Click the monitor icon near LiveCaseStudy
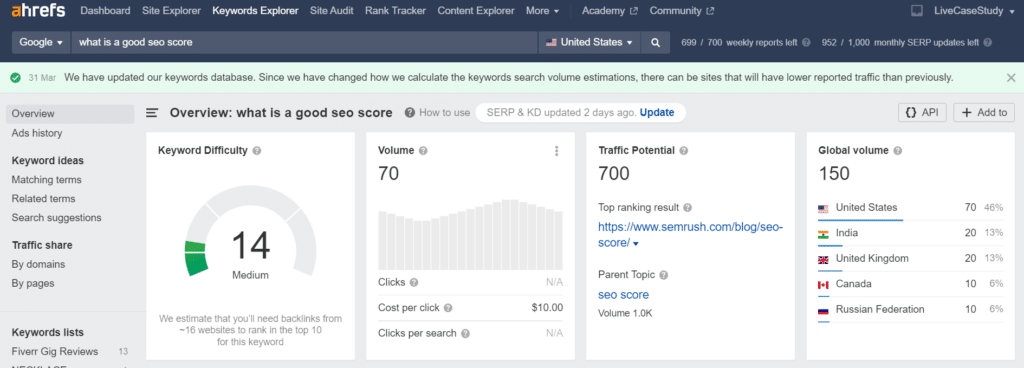 coord(917,10)
